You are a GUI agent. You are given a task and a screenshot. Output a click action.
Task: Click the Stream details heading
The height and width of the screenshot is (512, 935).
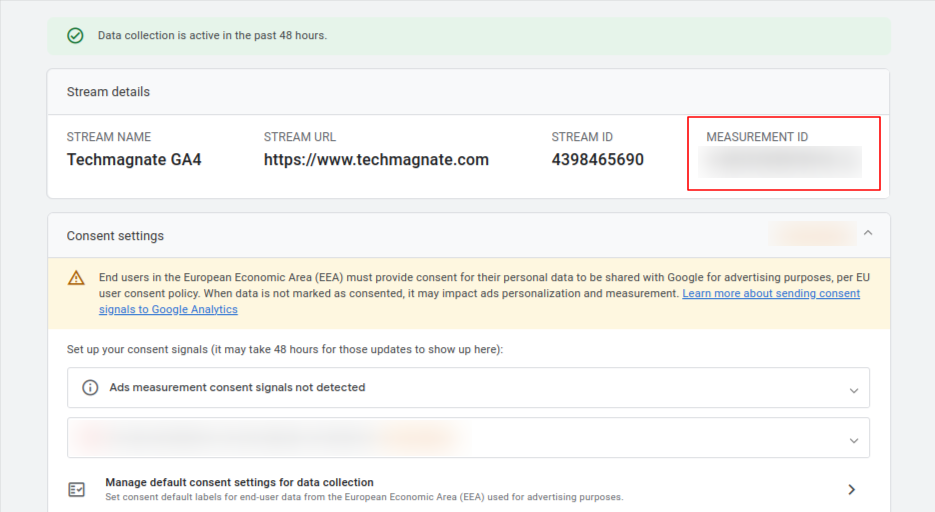tap(108, 92)
